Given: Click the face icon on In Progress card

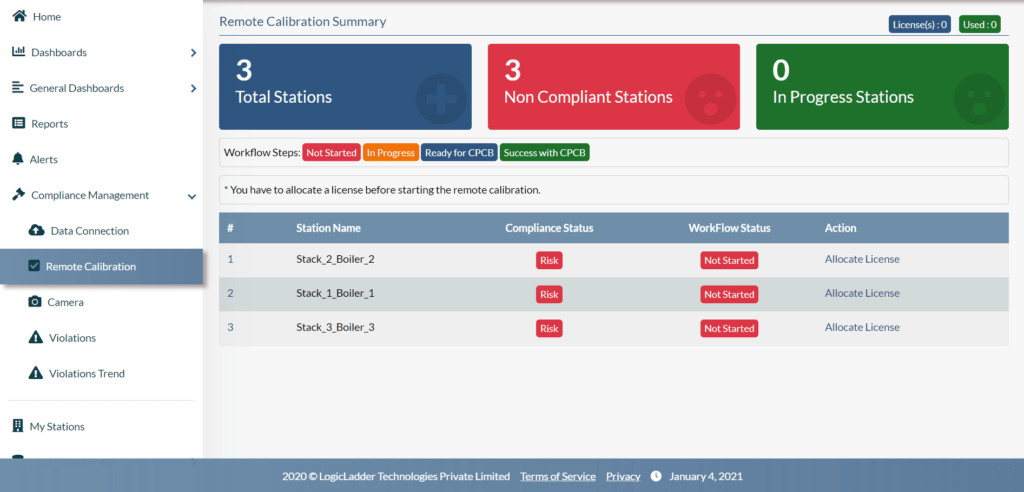Looking at the screenshot, I should click(x=978, y=99).
